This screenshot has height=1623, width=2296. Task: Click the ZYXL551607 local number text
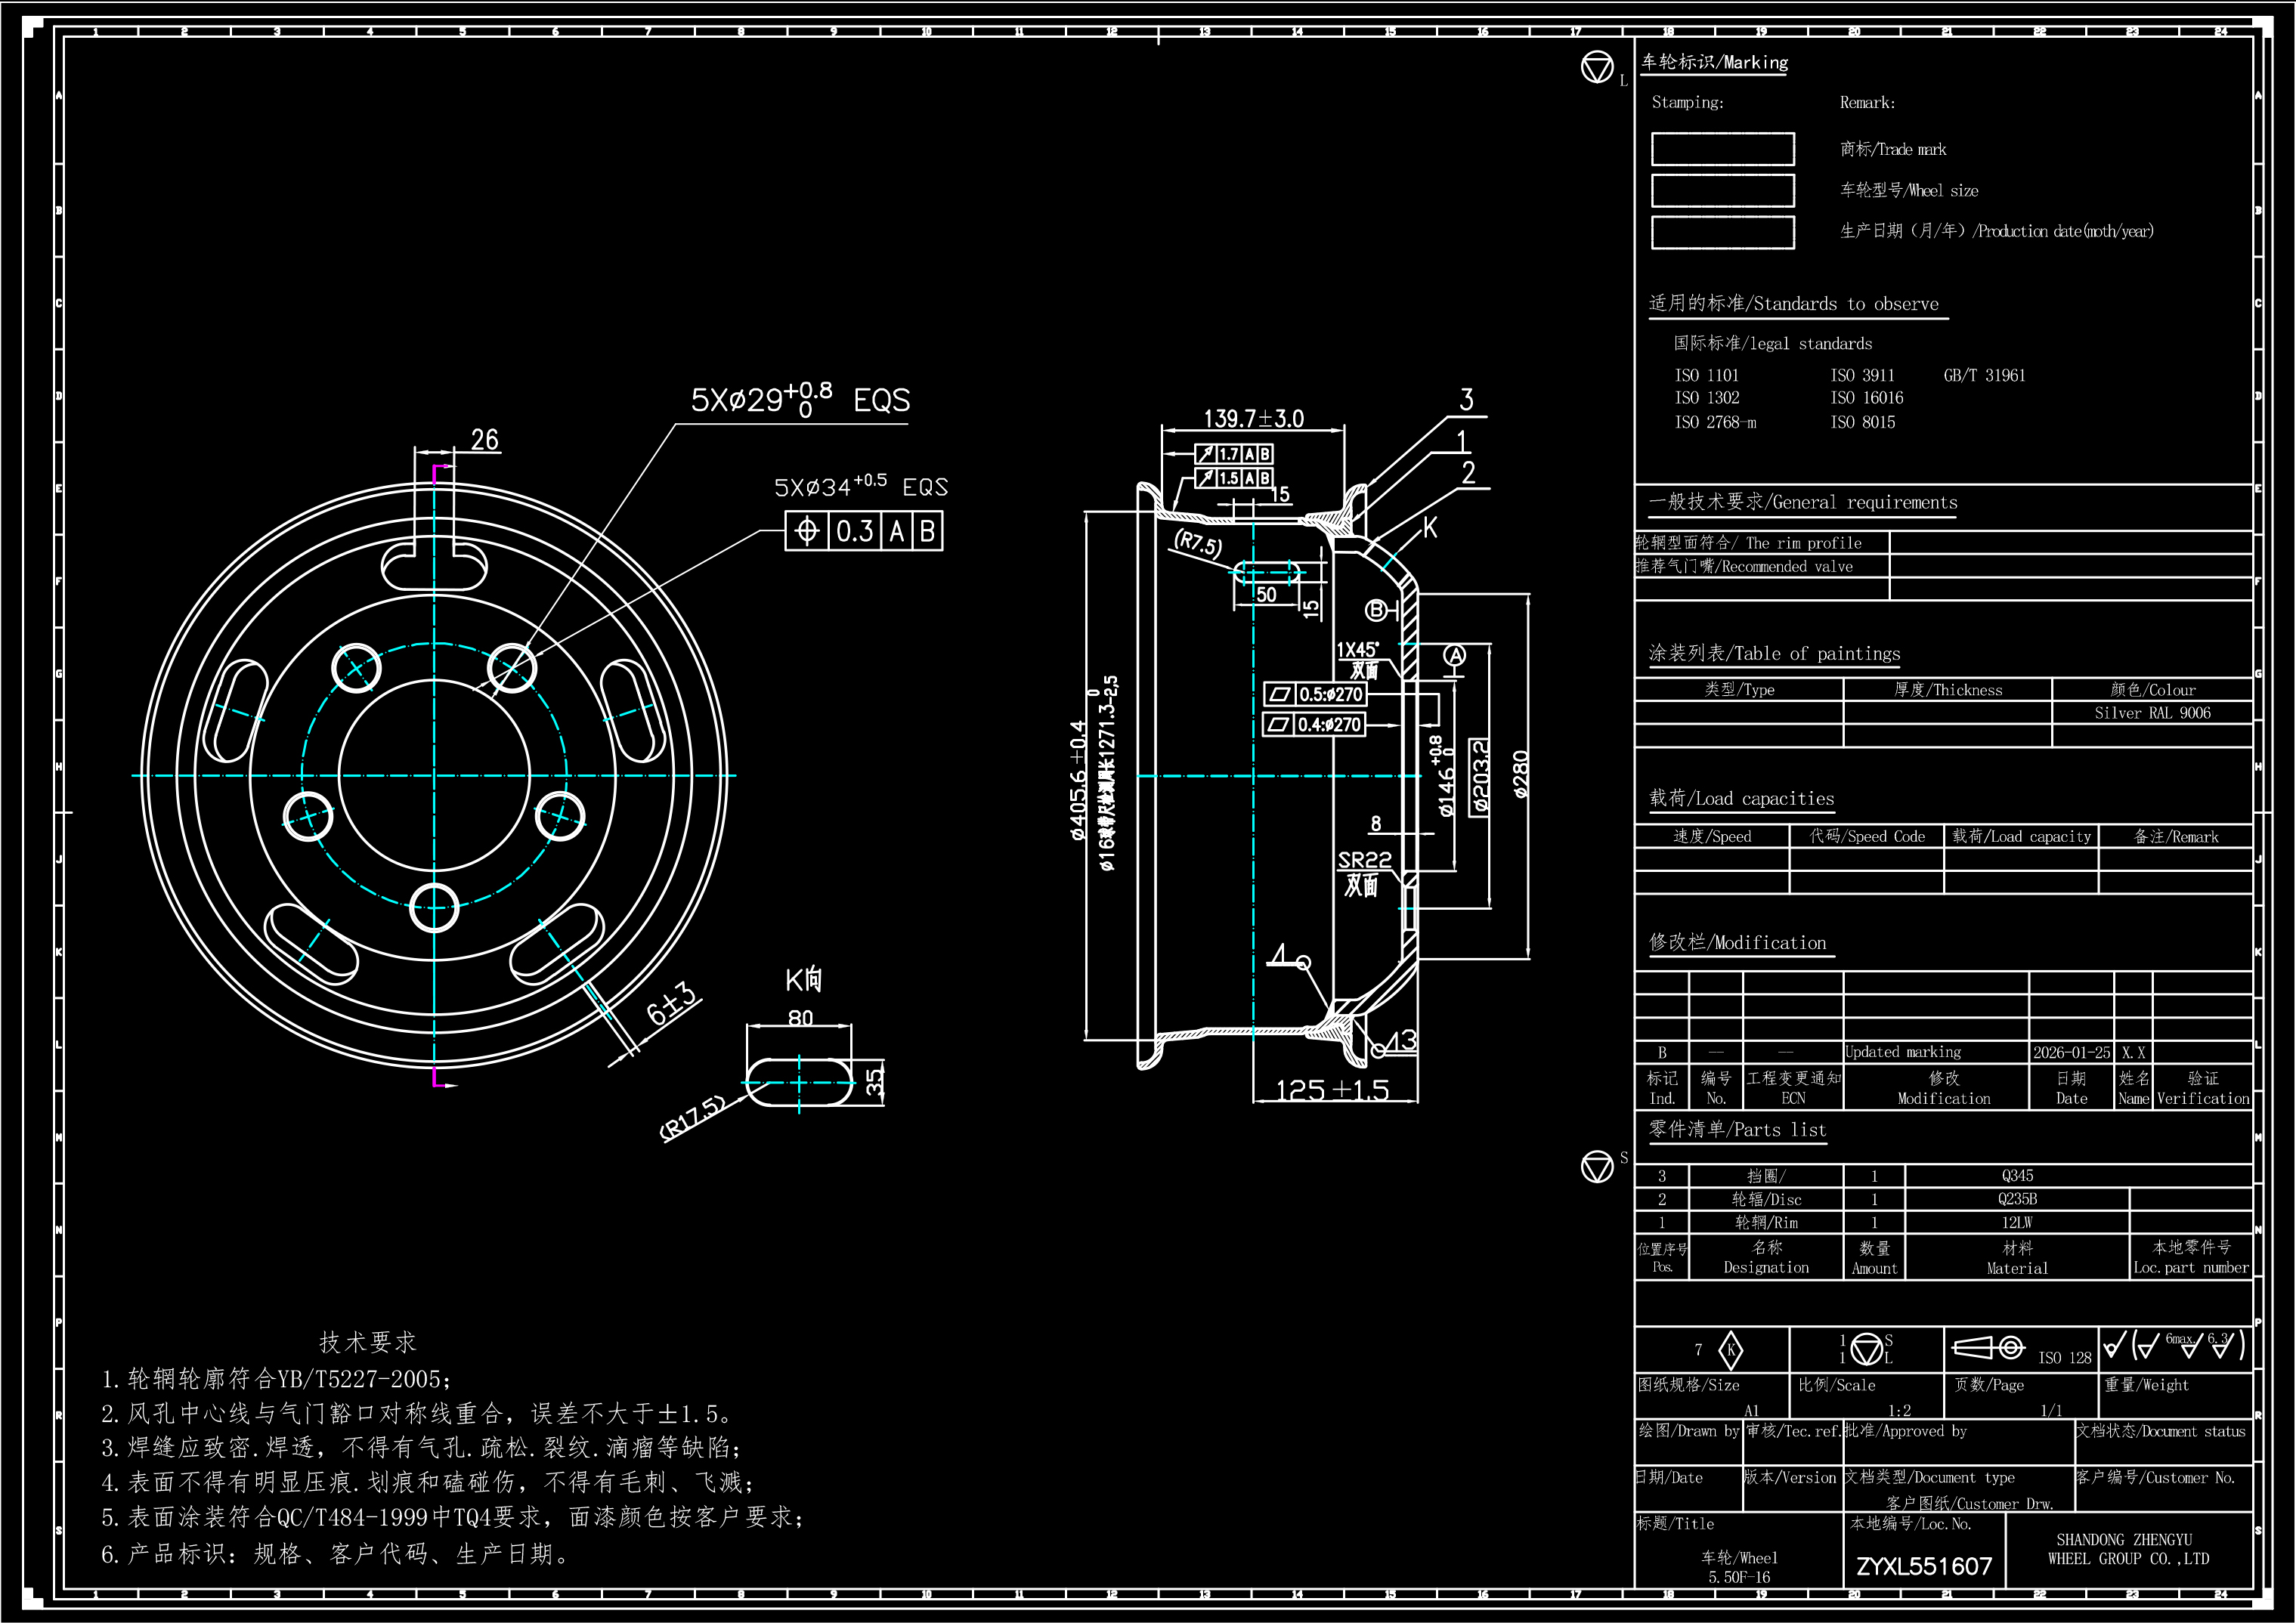[1924, 1566]
